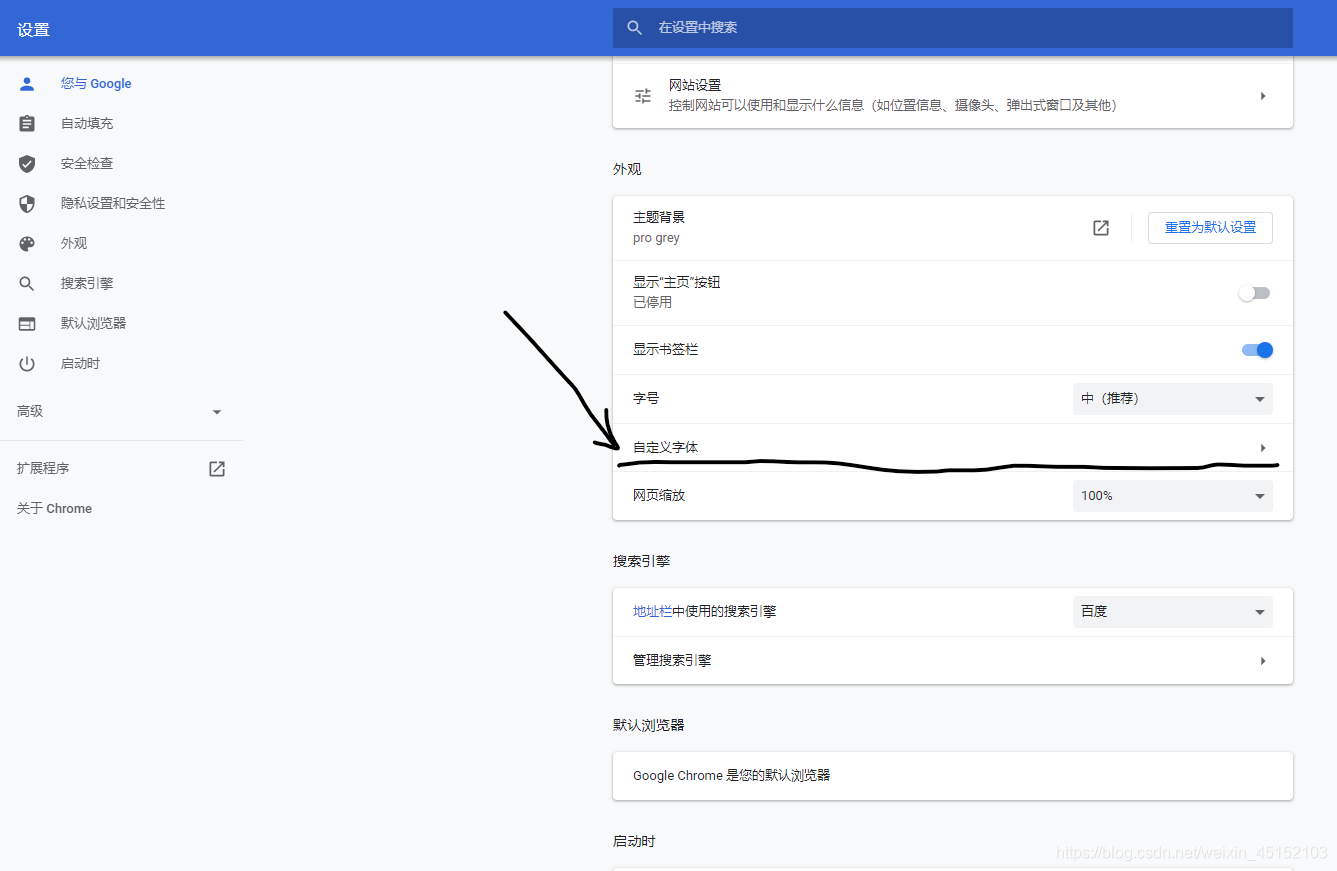The width and height of the screenshot is (1337, 871).
Task: Click the browser window icon for 默认浏览器
Action: (x=27, y=324)
